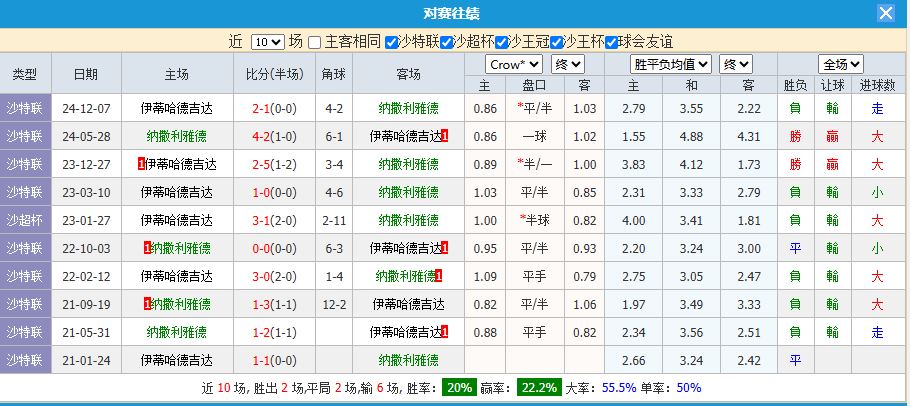Open the 全场 period dropdown
This screenshot has height=406, width=910.
point(841,64)
